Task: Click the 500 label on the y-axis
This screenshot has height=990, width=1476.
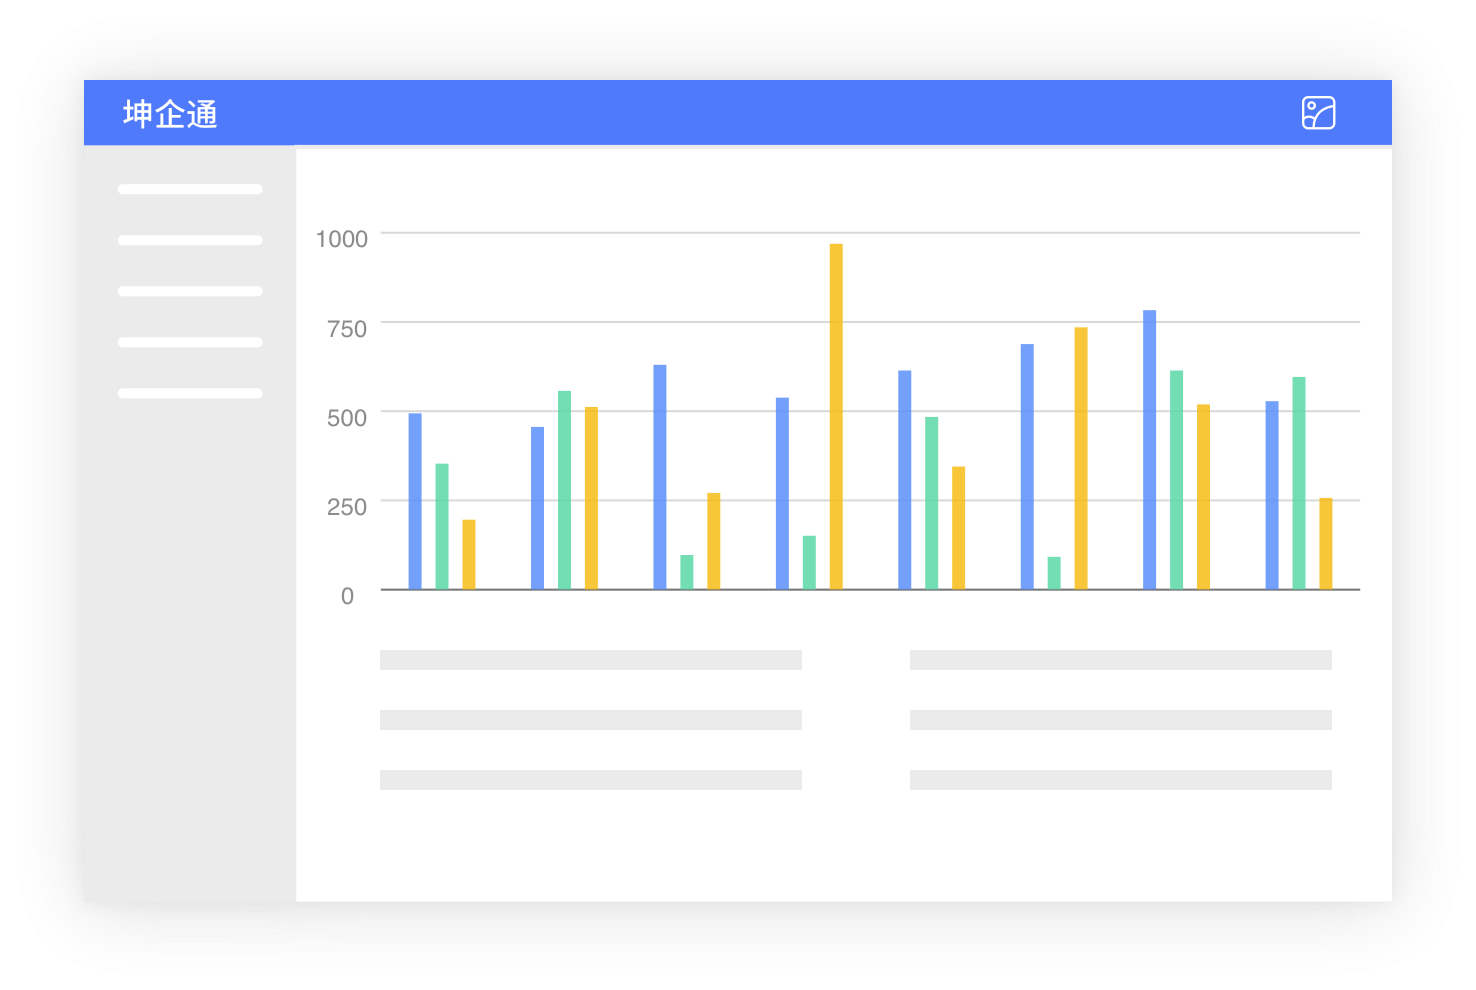Action: pyautogui.click(x=347, y=418)
